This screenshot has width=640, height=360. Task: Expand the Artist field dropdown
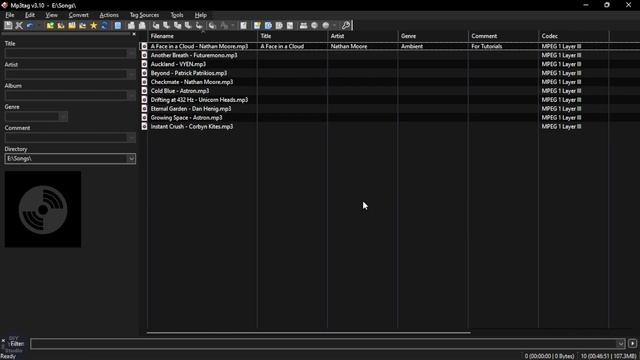point(131,74)
